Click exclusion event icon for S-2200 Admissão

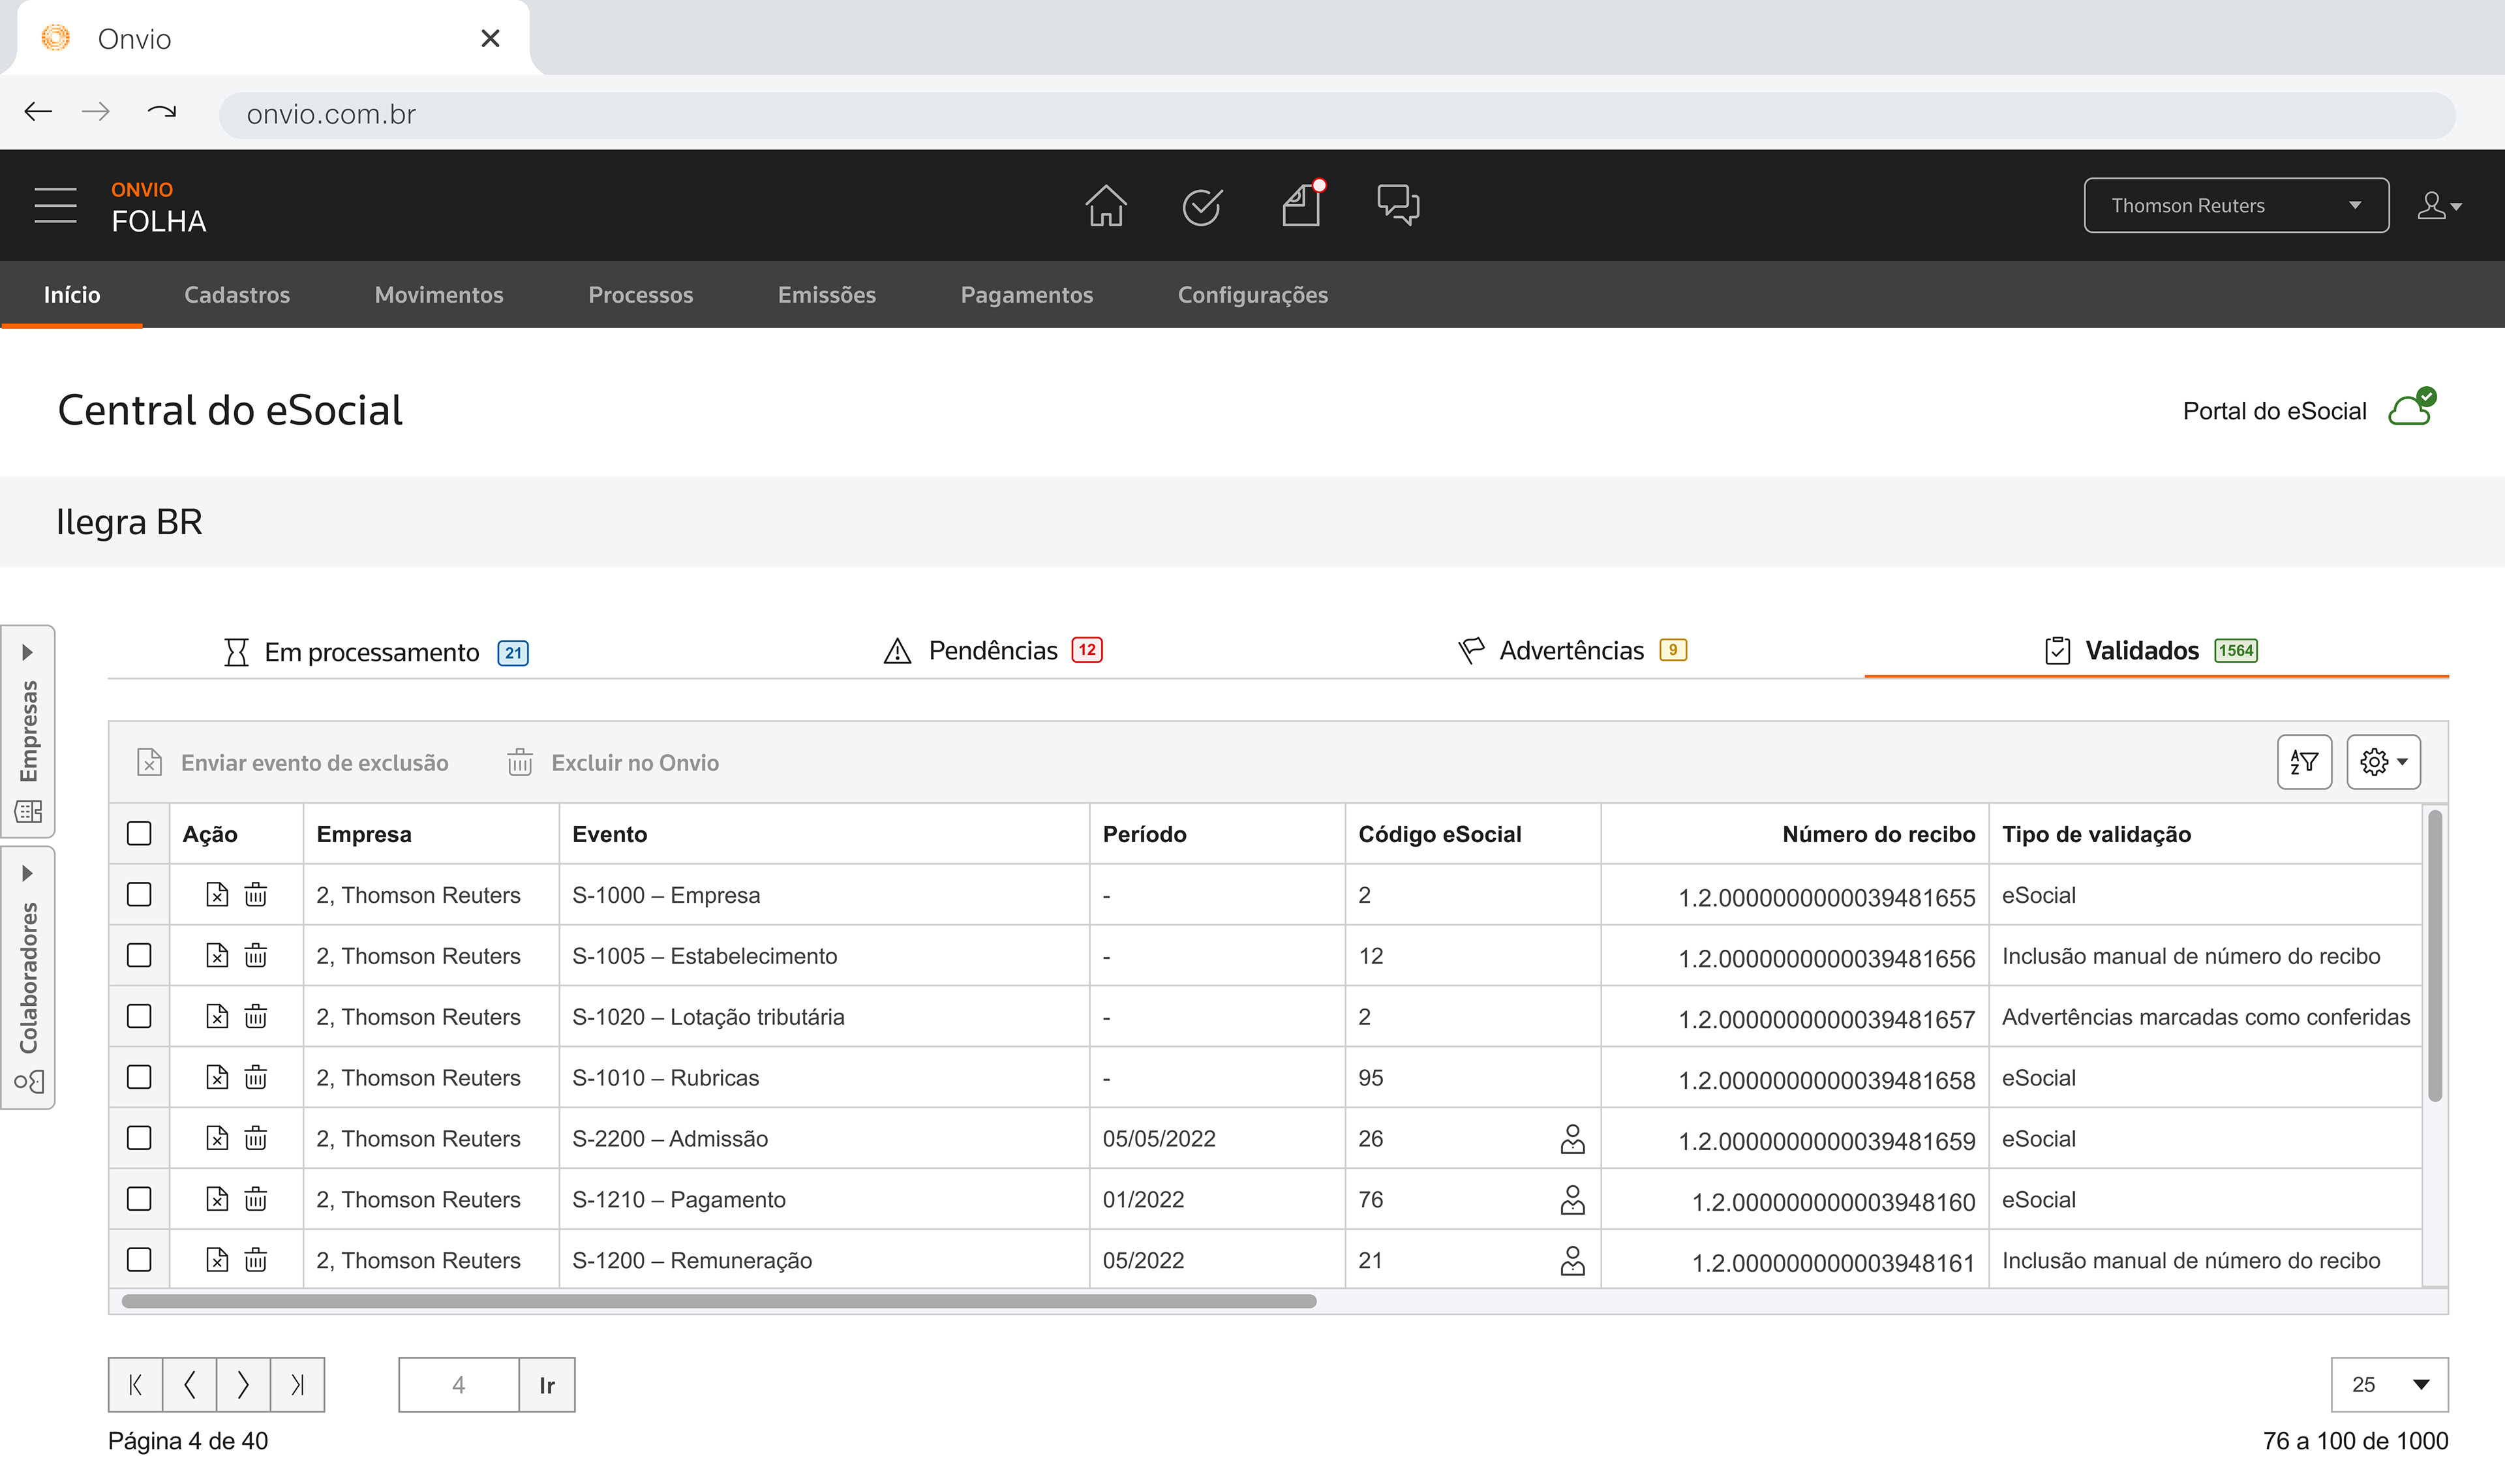click(x=217, y=1138)
